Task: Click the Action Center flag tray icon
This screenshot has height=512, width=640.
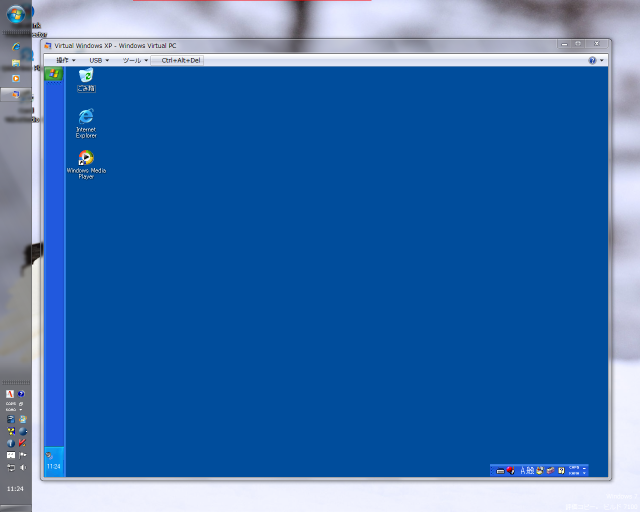Action: coord(22,455)
